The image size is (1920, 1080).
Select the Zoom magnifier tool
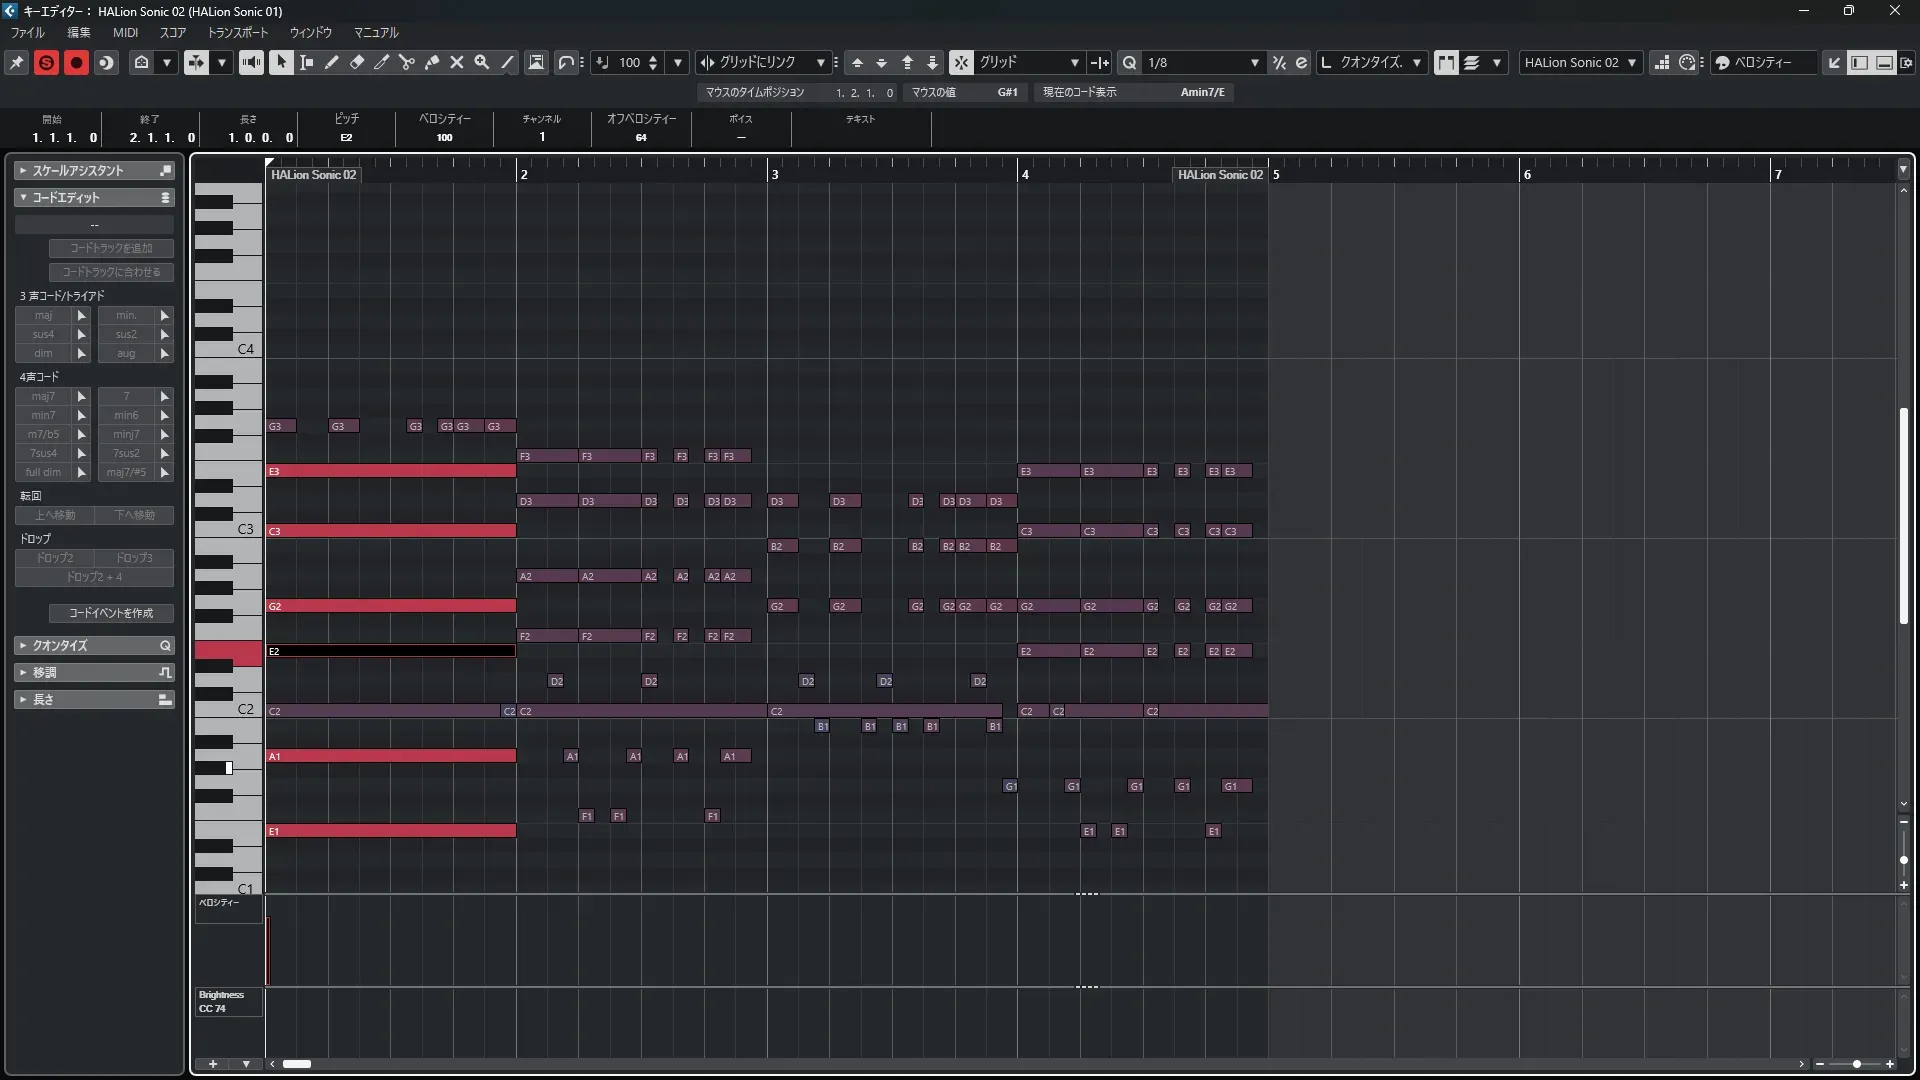coord(482,62)
